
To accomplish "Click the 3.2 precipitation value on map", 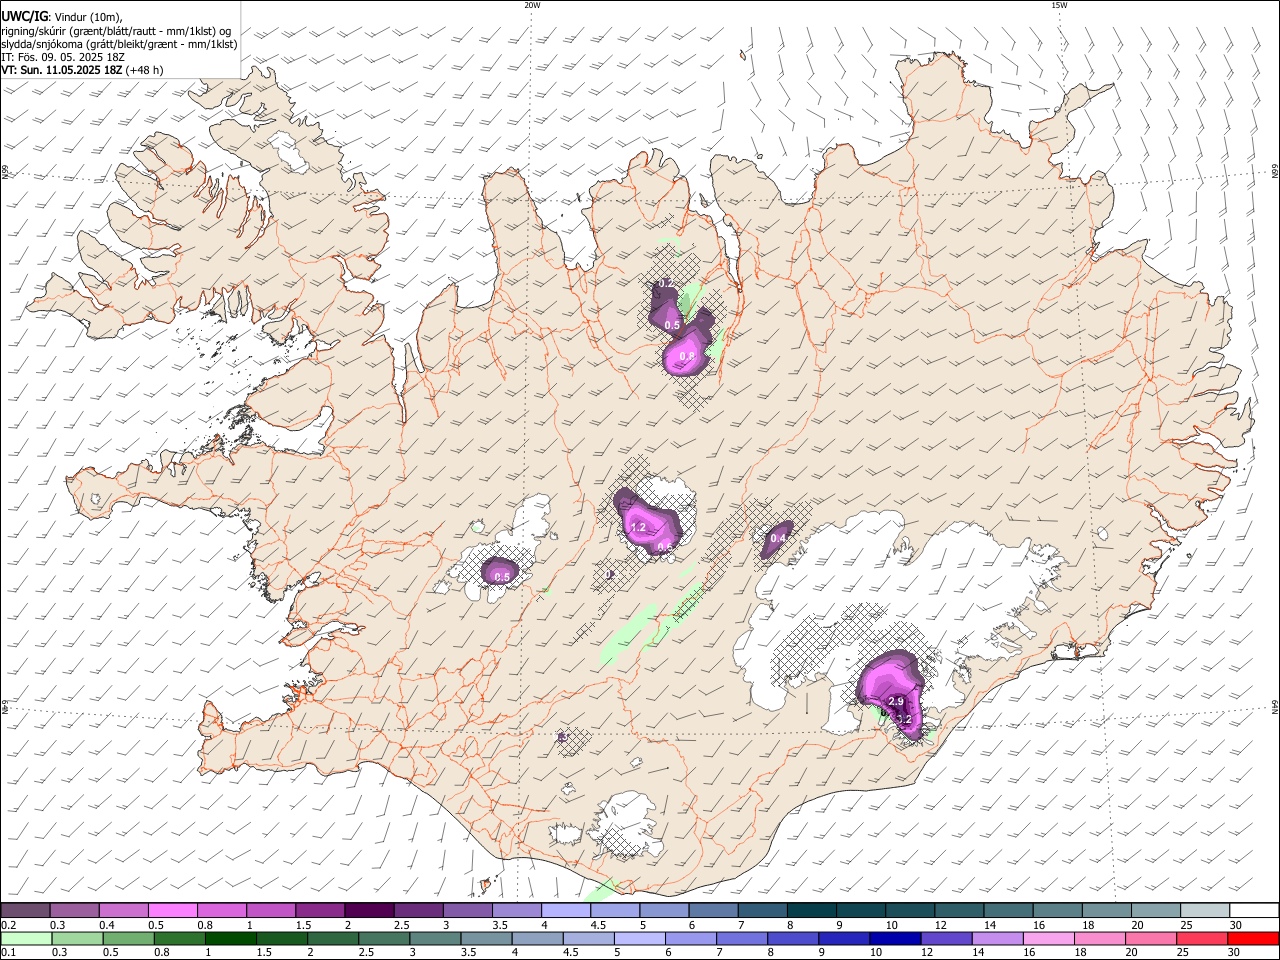I will (903, 719).
